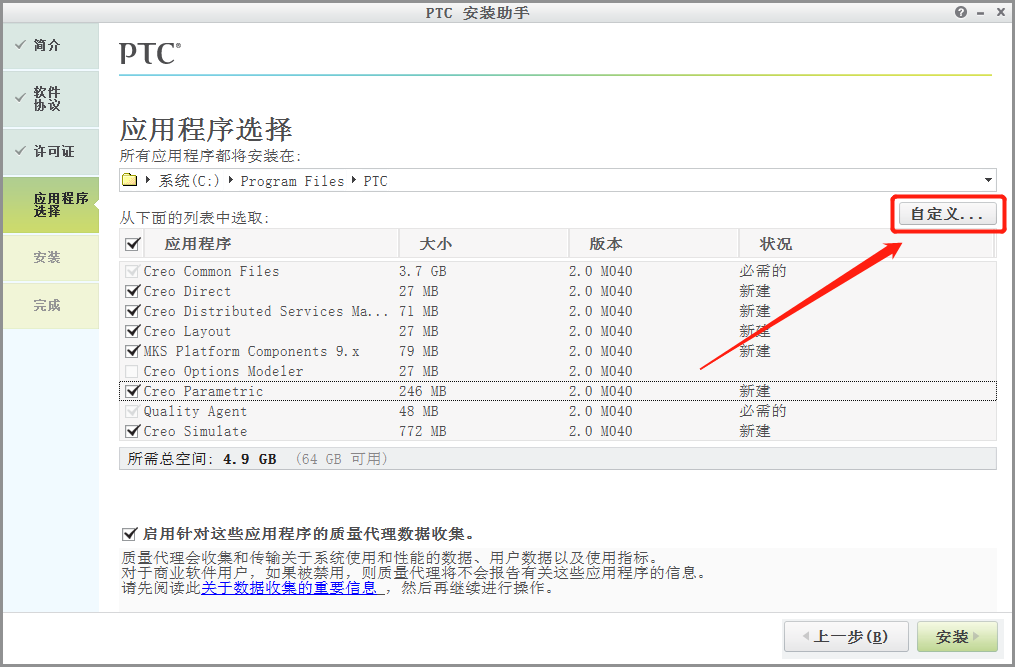Select 完成 step in sidebar
The width and height of the screenshot is (1015, 667).
point(51,305)
